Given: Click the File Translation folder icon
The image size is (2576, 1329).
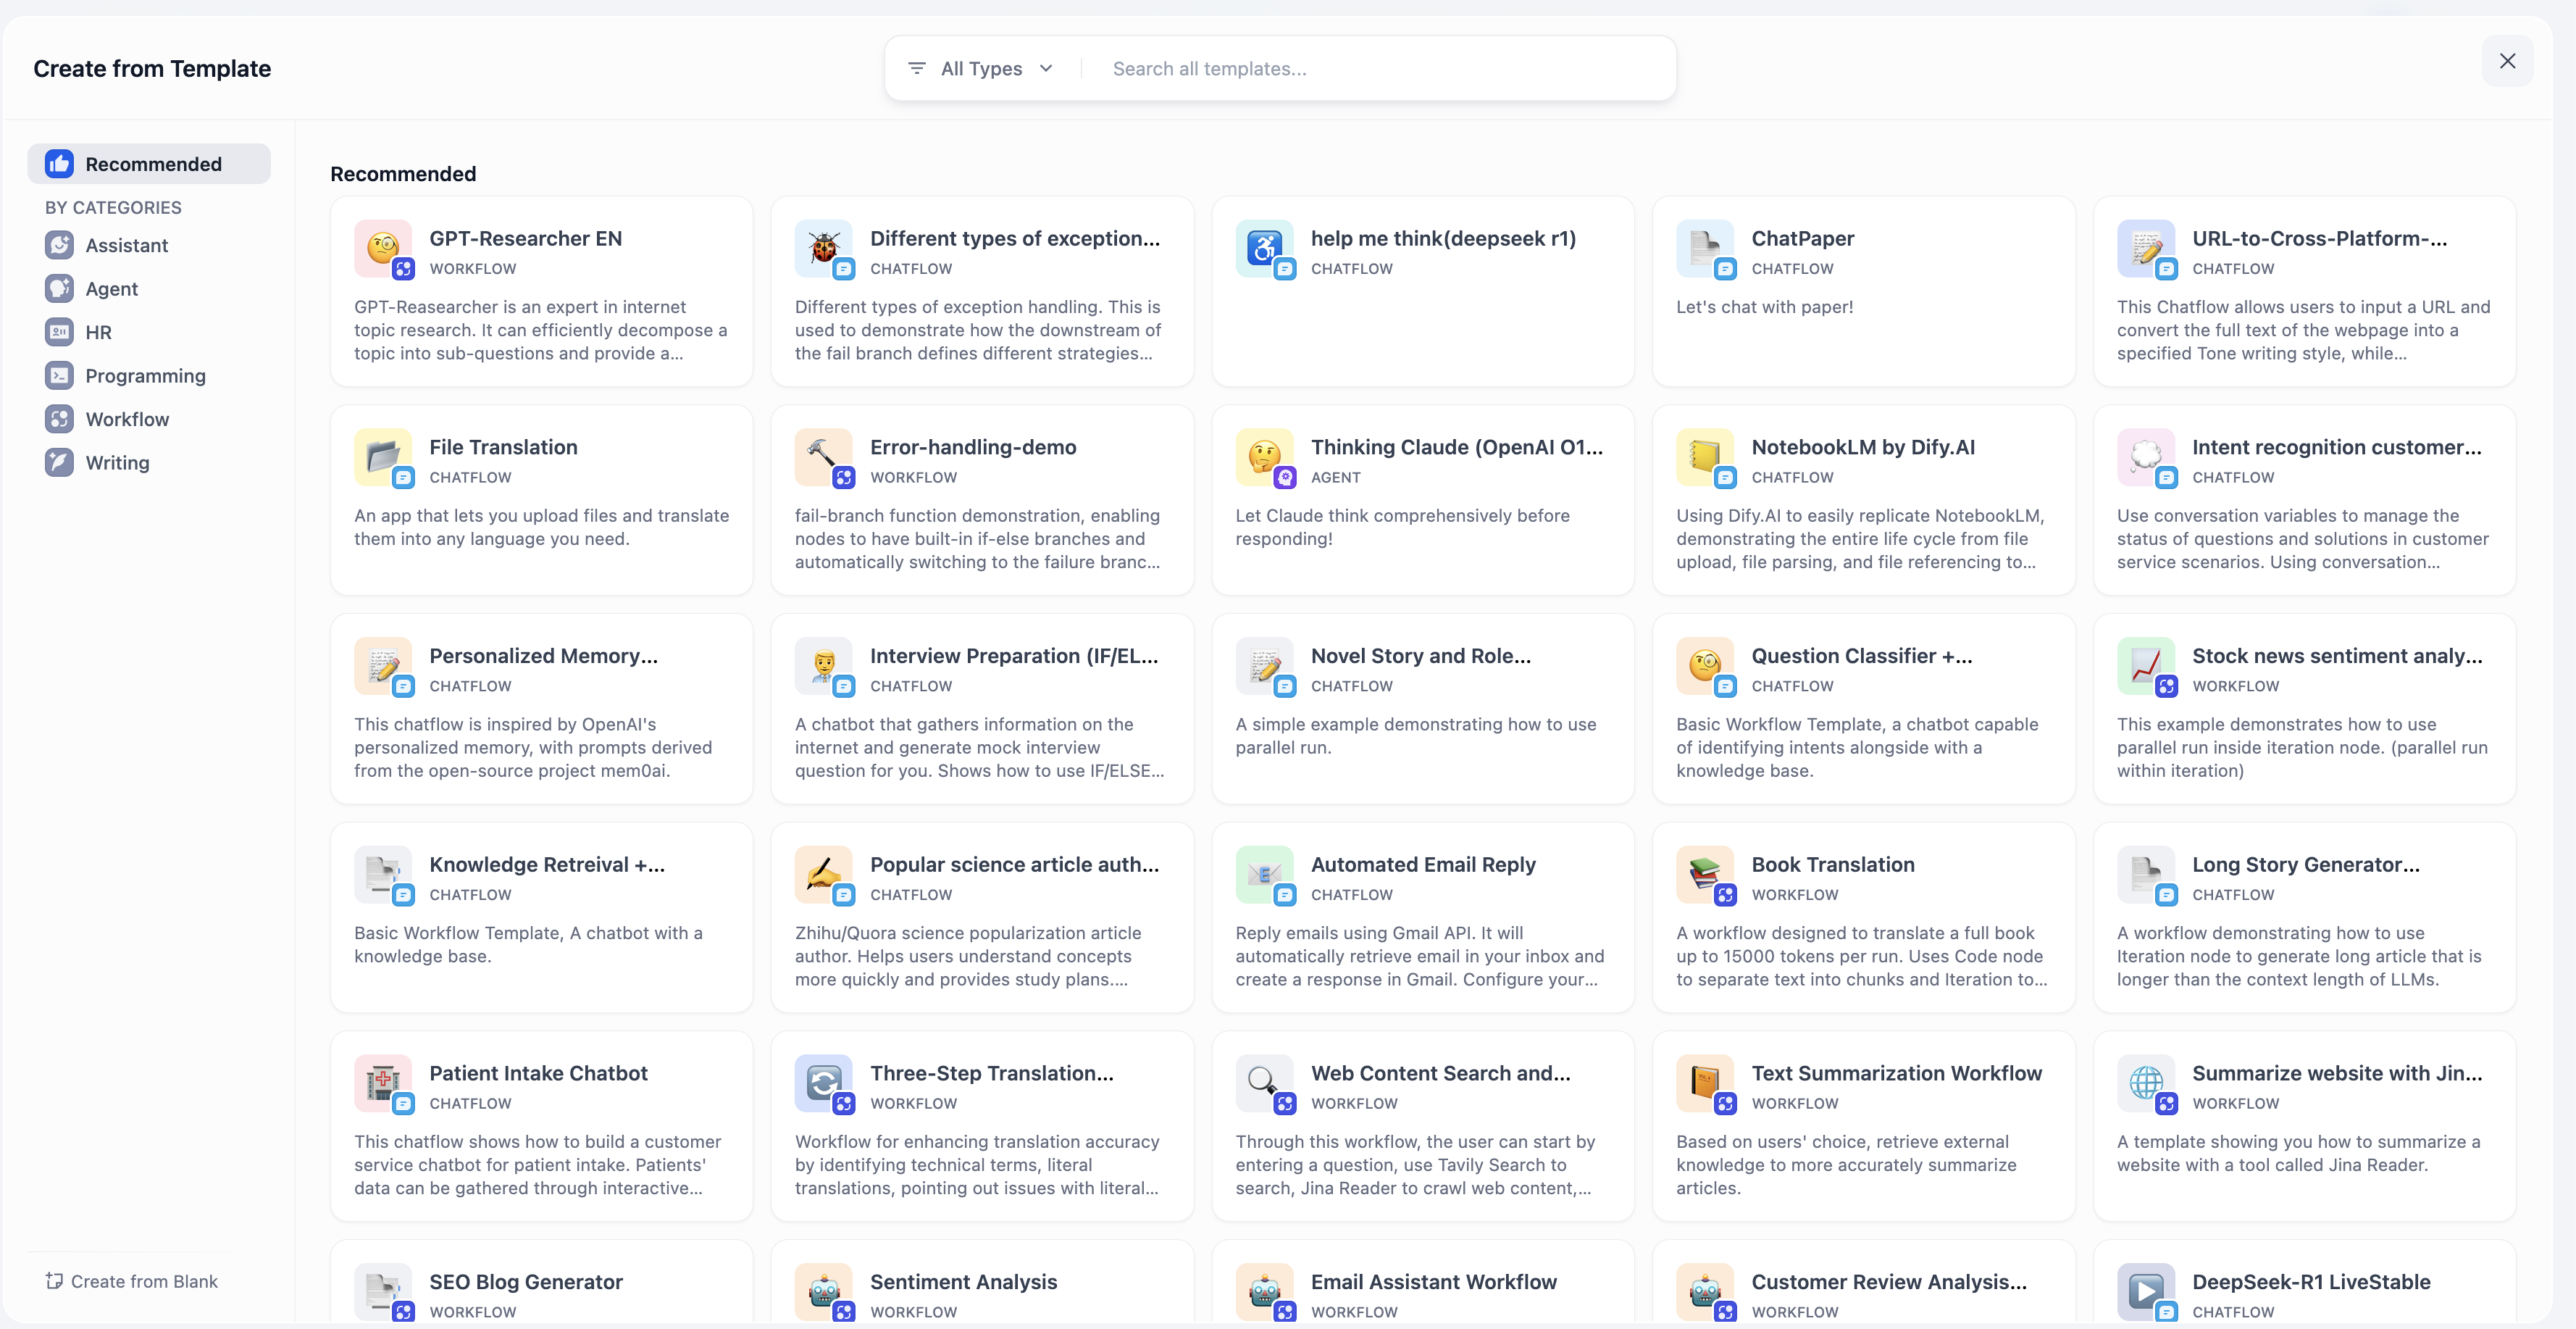Looking at the screenshot, I should click(x=383, y=457).
